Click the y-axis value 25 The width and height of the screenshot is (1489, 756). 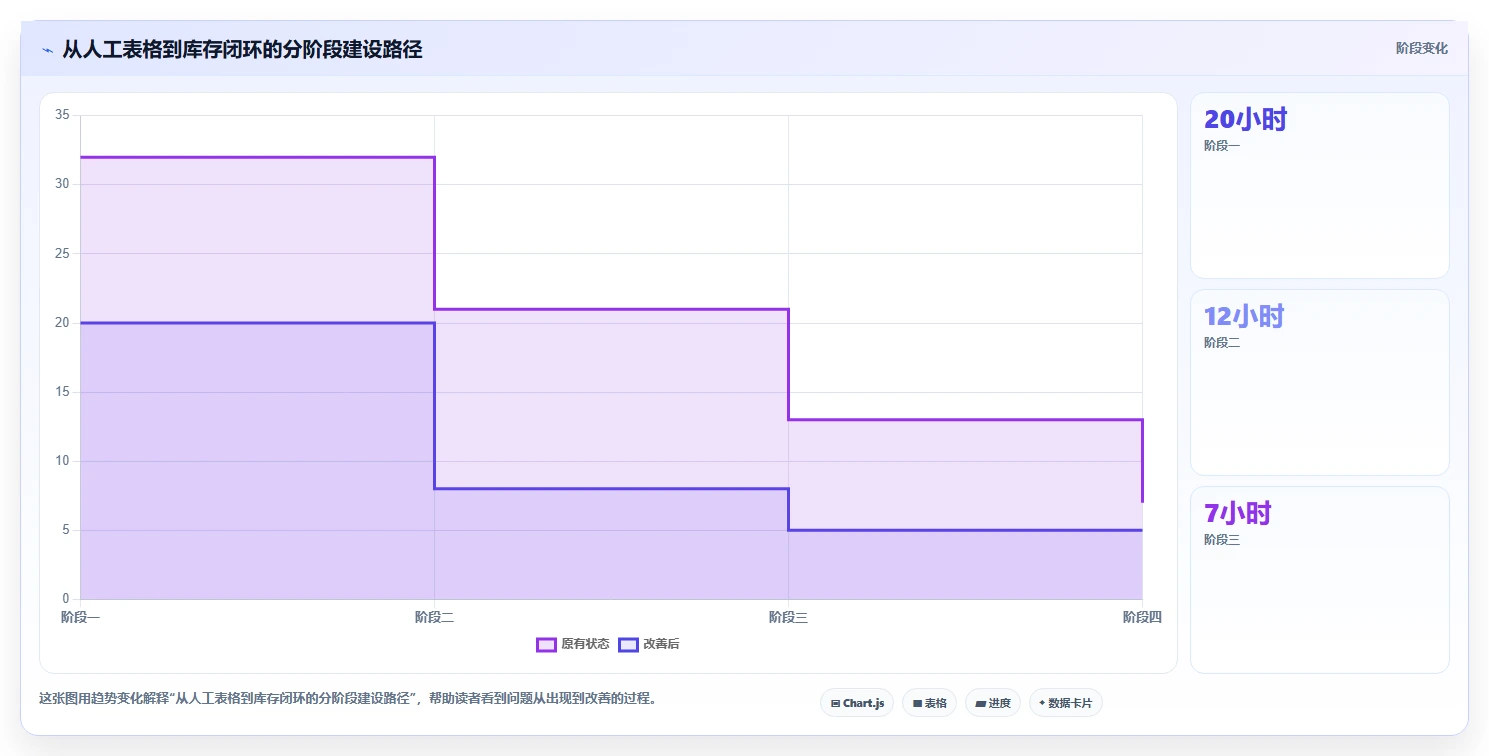(x=62, y=253)
